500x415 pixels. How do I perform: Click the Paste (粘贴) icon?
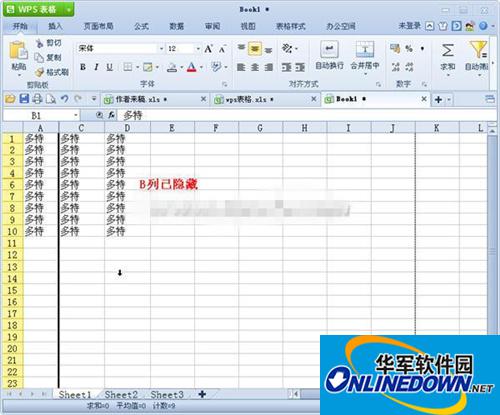(18, 51)
